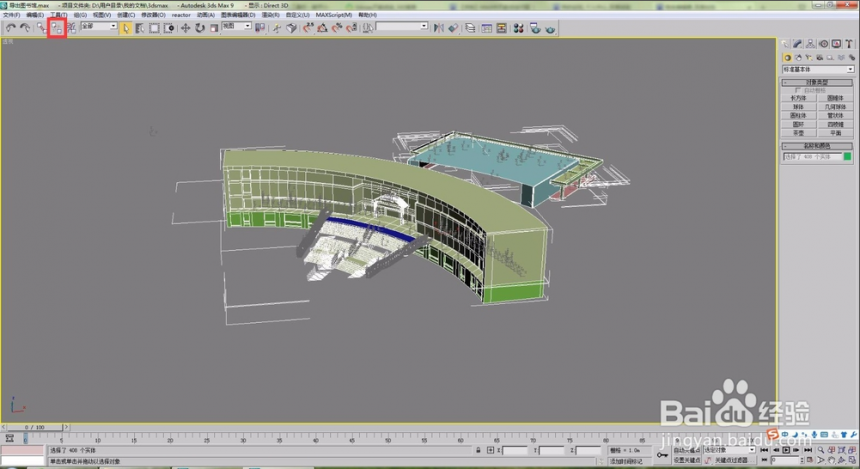Click the Go to End playback button

coord(807,450)
